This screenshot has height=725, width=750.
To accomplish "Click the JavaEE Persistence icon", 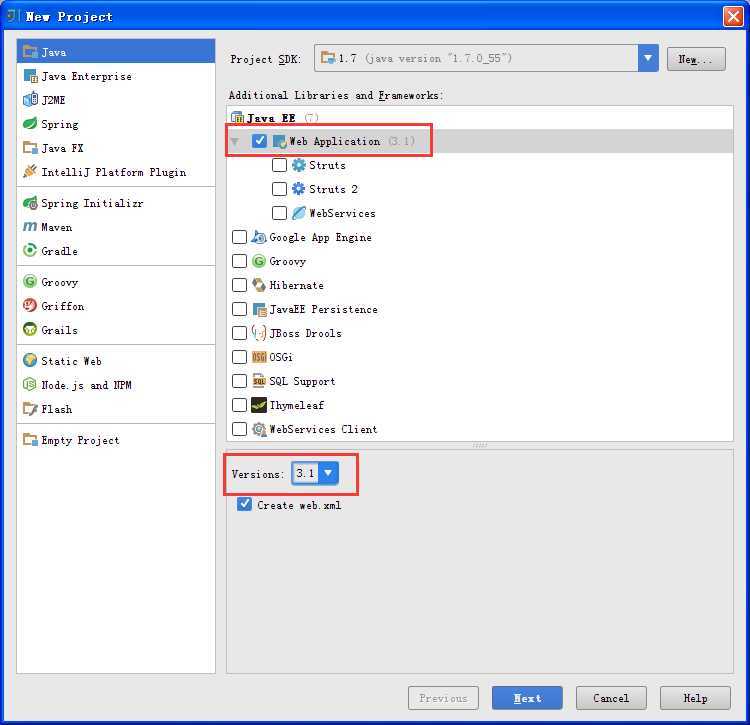I will [259, 309].
